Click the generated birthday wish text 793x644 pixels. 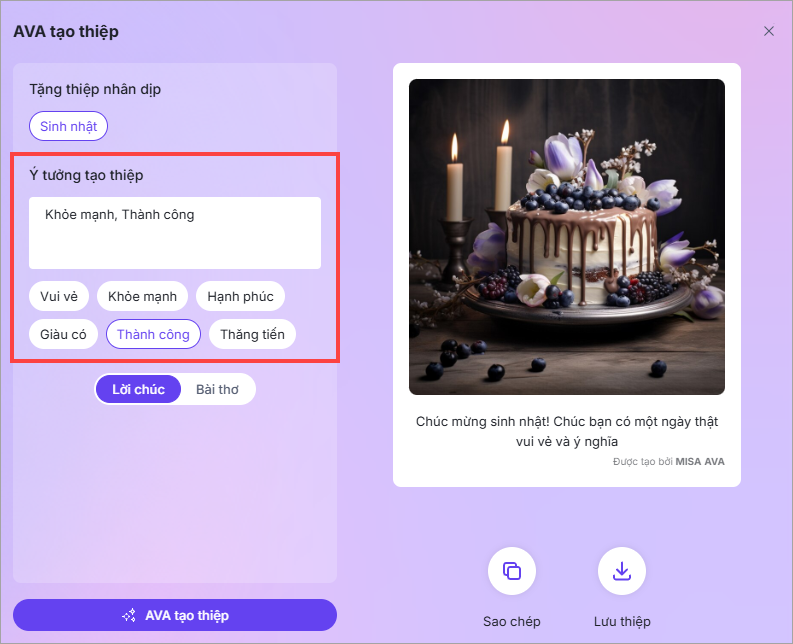click(567, 431)
